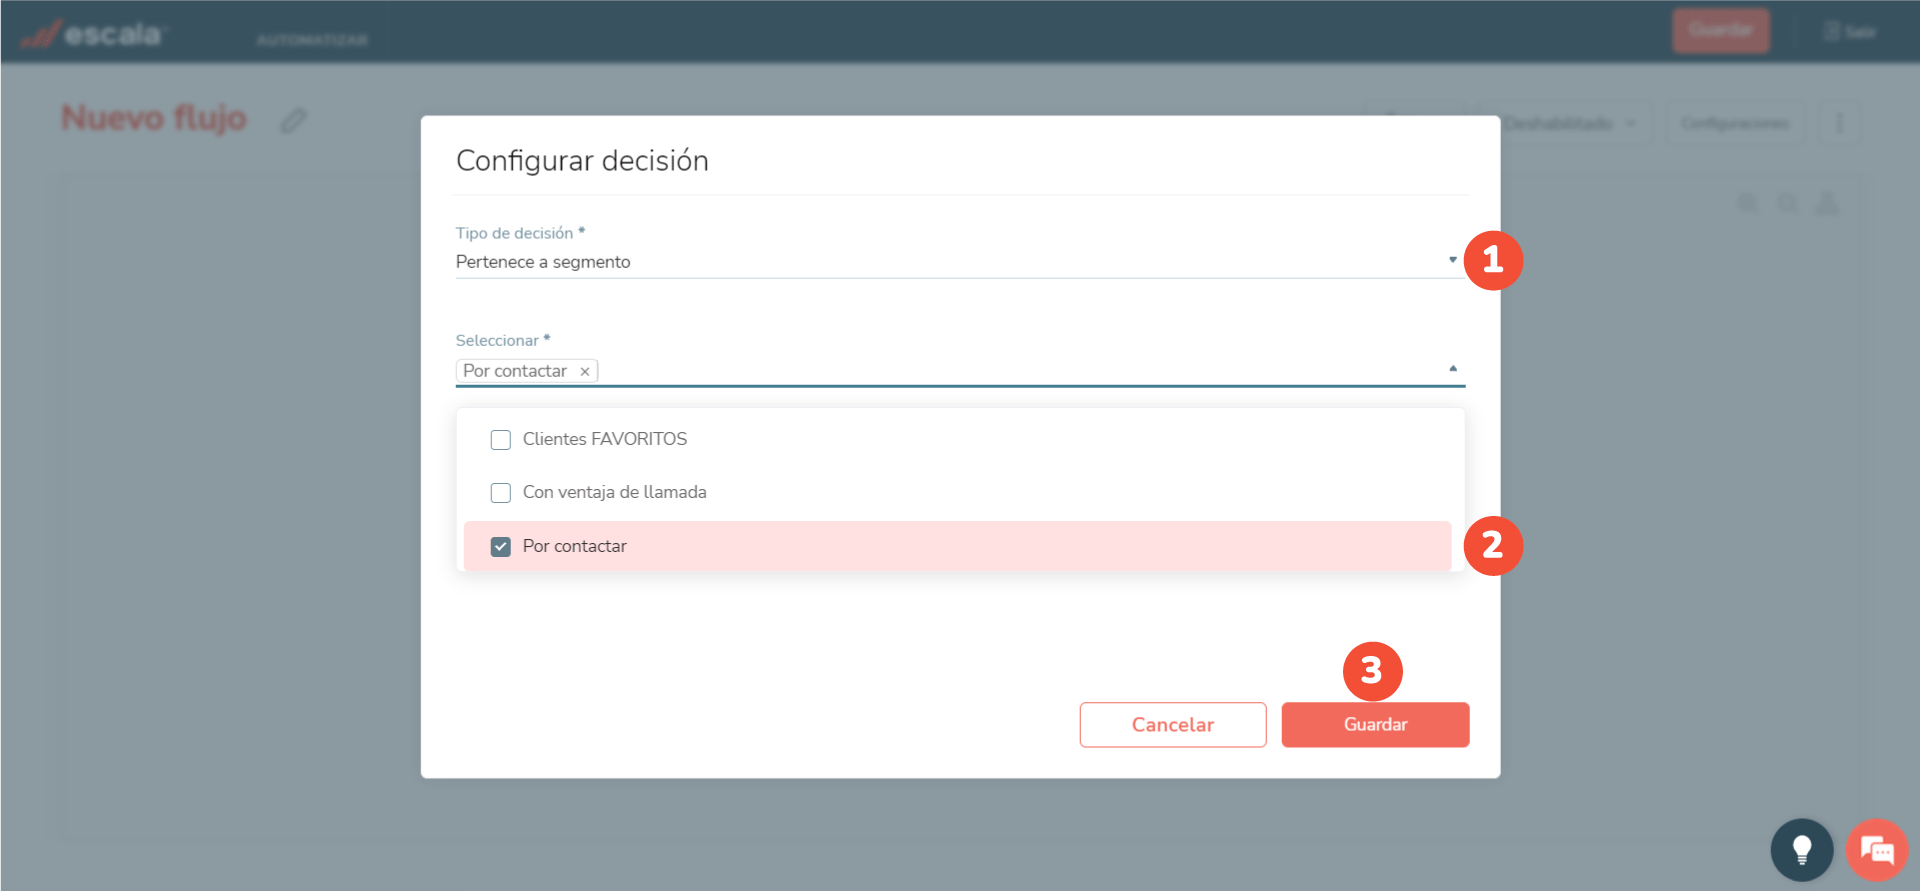Open the Configuraciones option
Screen dimensions: 1920x891
pyautogui.click(x=1735, y=123)
